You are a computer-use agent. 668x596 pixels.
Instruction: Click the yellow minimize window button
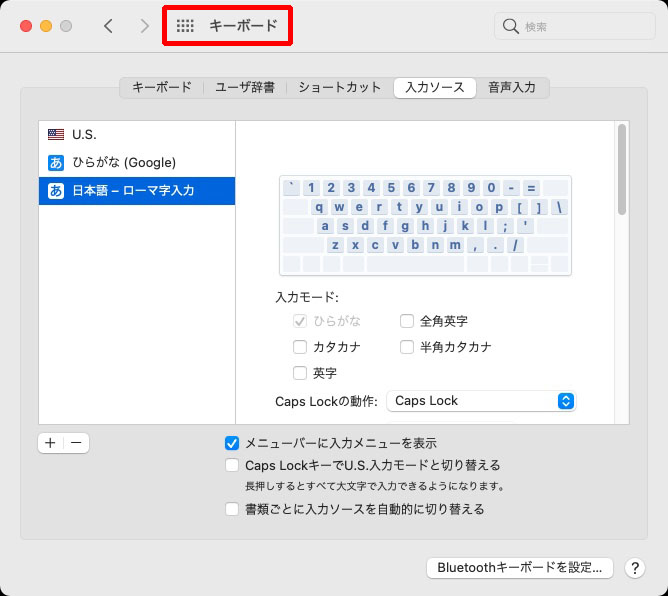46,26
